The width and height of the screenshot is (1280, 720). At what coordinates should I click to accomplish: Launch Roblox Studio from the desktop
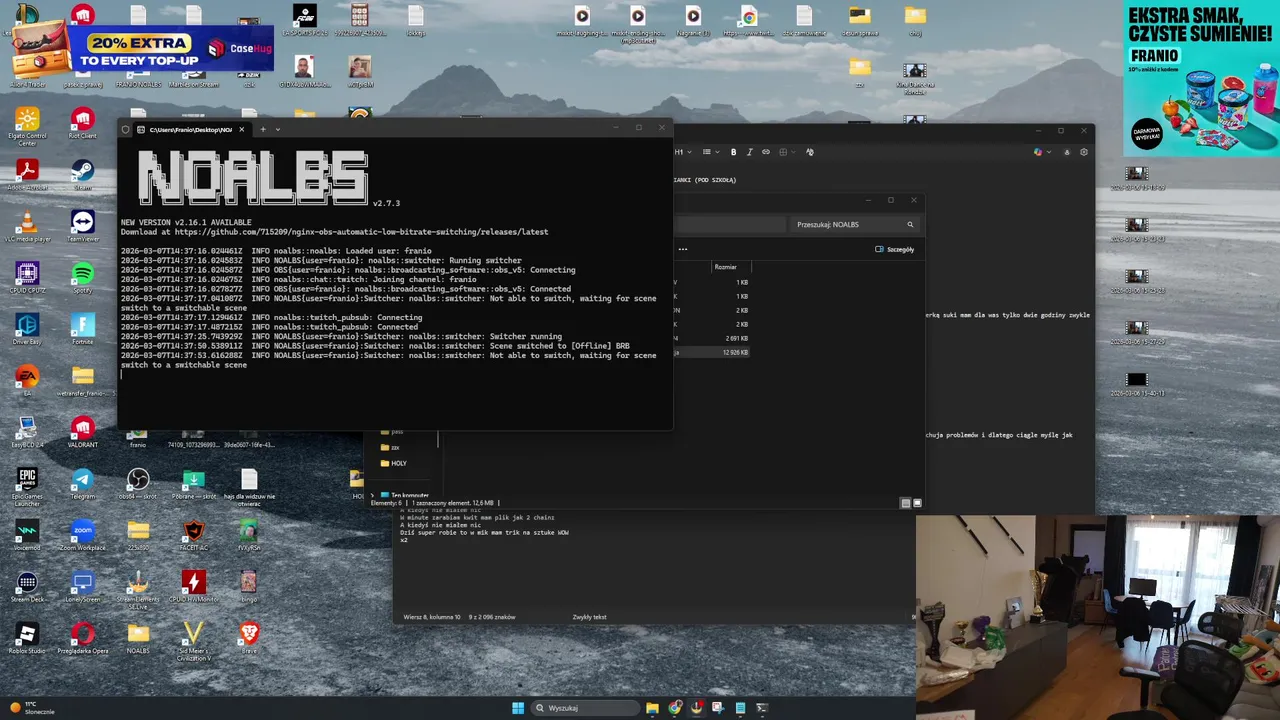(x=27, y=639)
